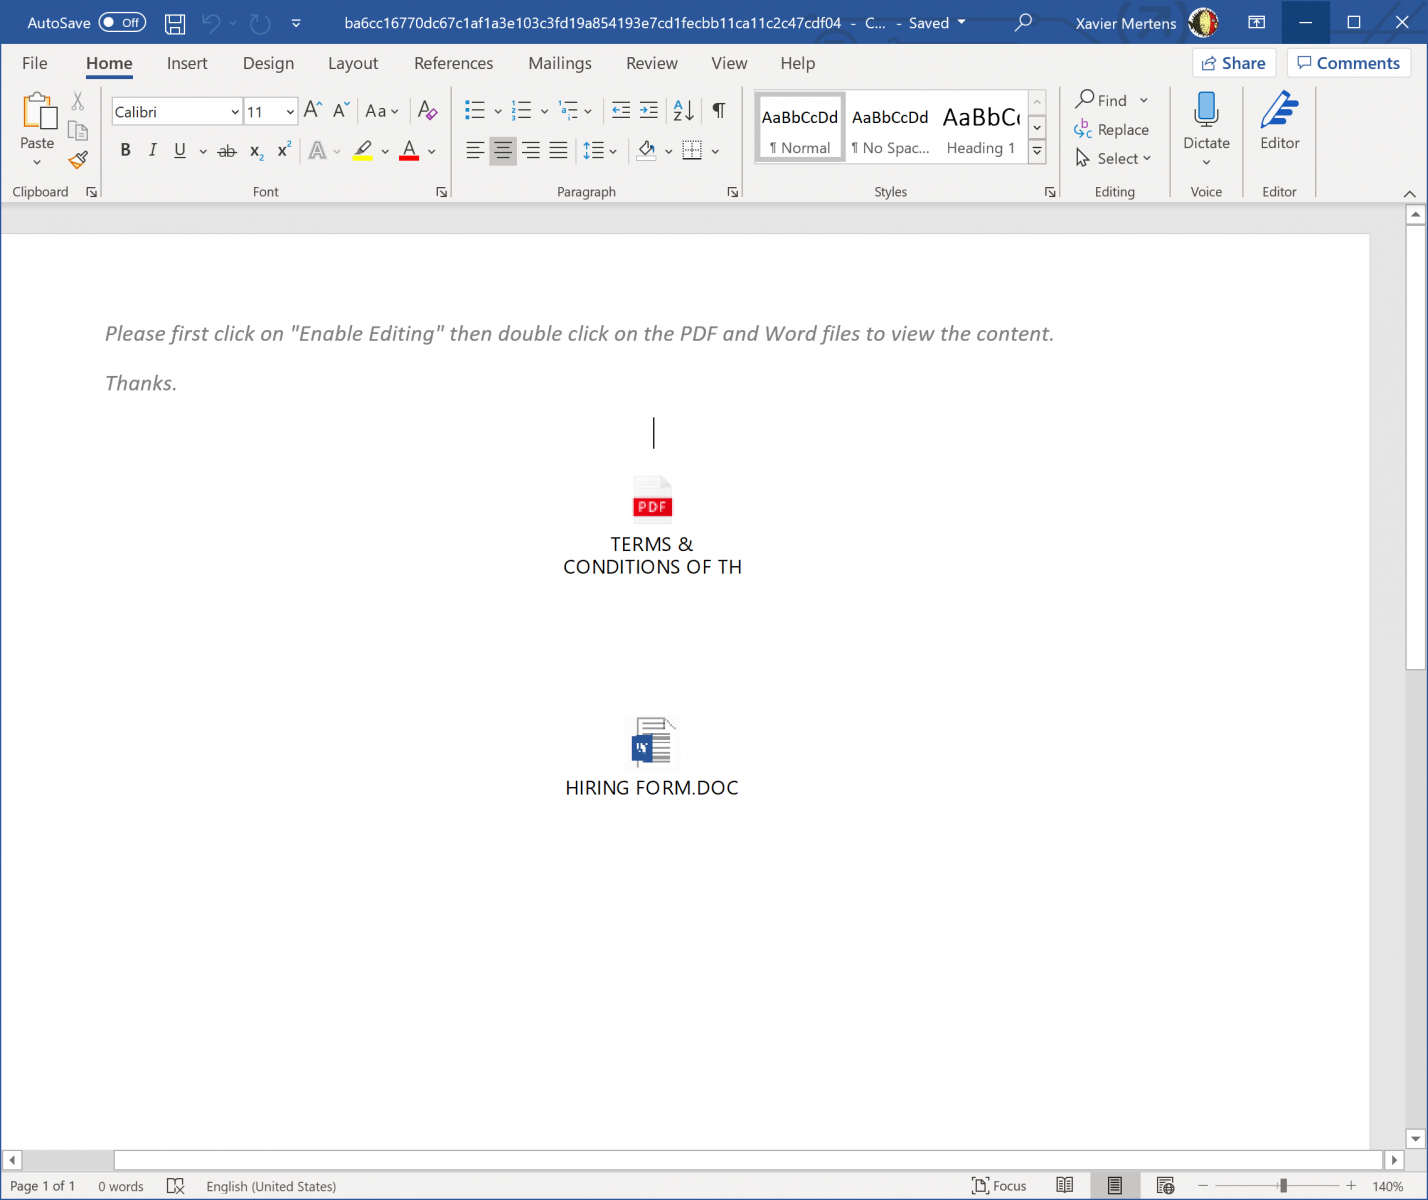Open the font size dropdown
Viewport: 1428px width, 1200px height.
pyautogui.click(x=290, y=112)
